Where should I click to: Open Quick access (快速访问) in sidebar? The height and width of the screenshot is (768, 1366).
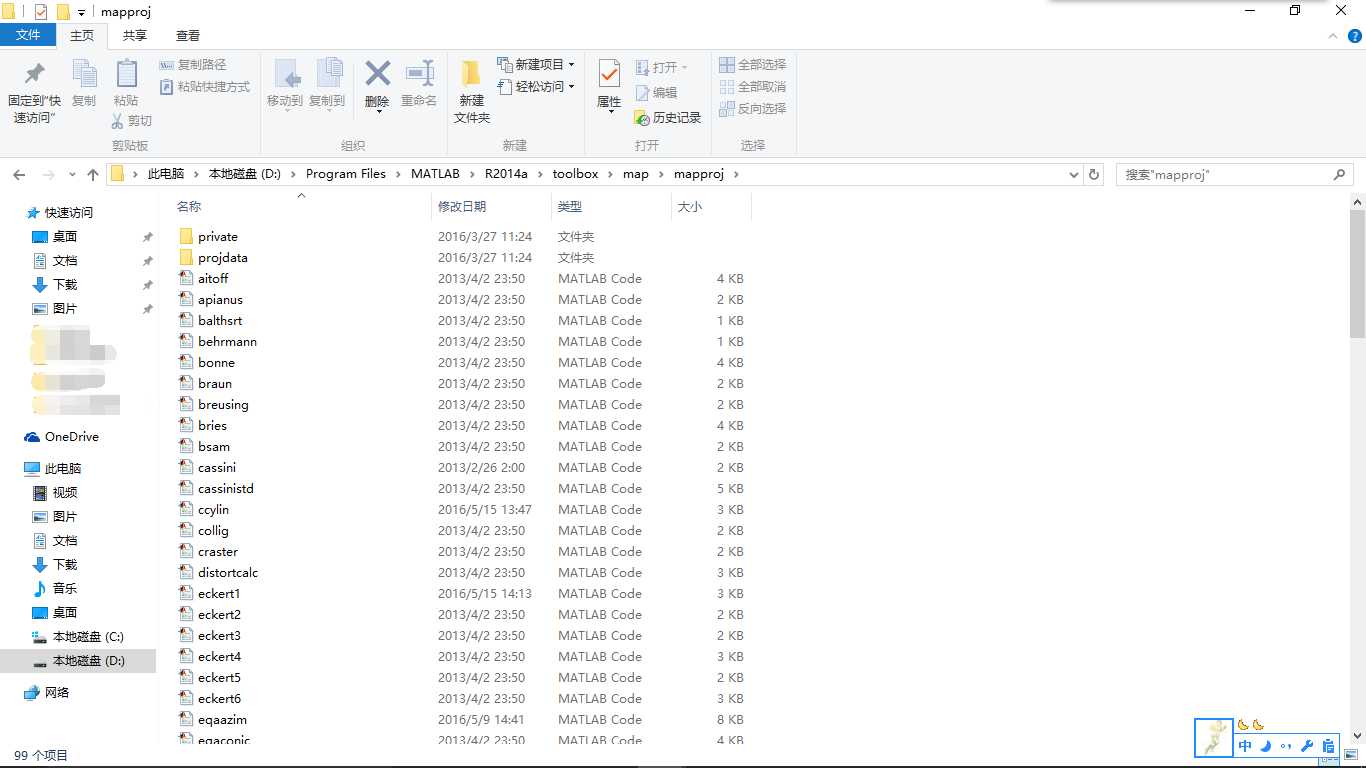pos(60,213)
